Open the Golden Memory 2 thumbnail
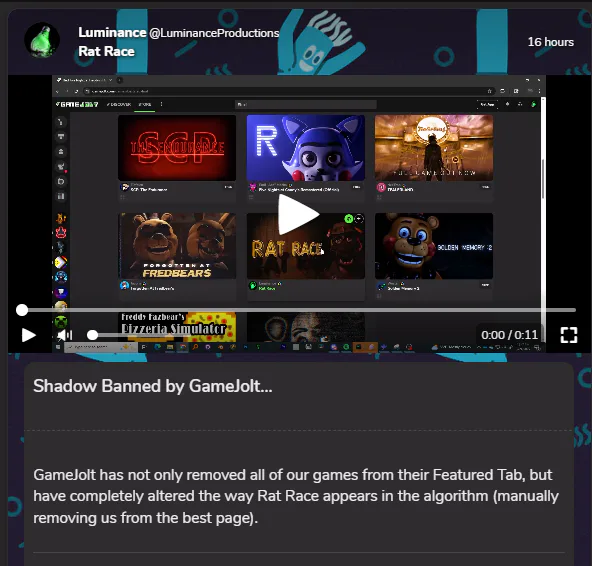The image size is (592, 566). coord(434,246)
